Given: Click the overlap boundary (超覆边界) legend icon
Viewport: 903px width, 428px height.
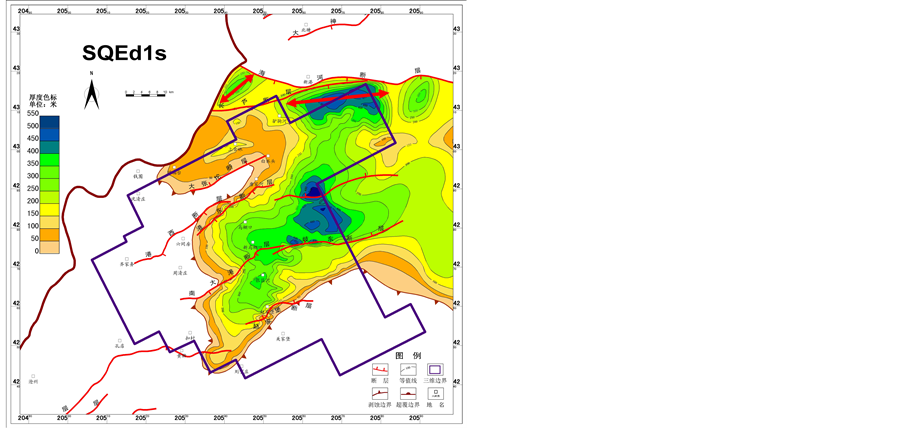Looking at the screenshot, I should 408,392.
